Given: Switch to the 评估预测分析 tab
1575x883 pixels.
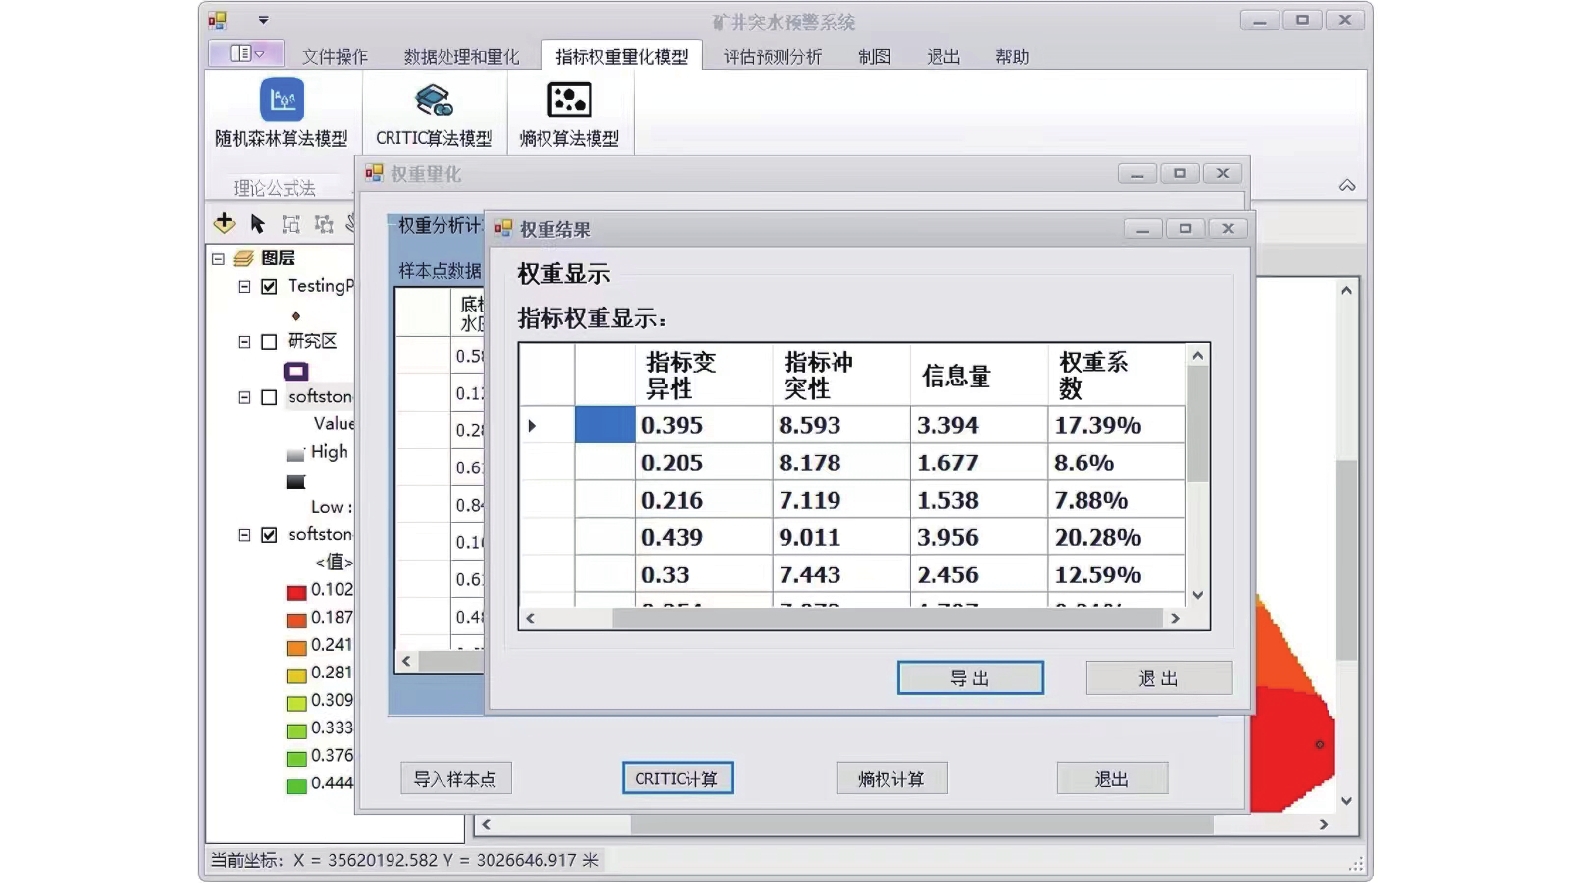Looking at the screenshot, I should coord(772,57).
